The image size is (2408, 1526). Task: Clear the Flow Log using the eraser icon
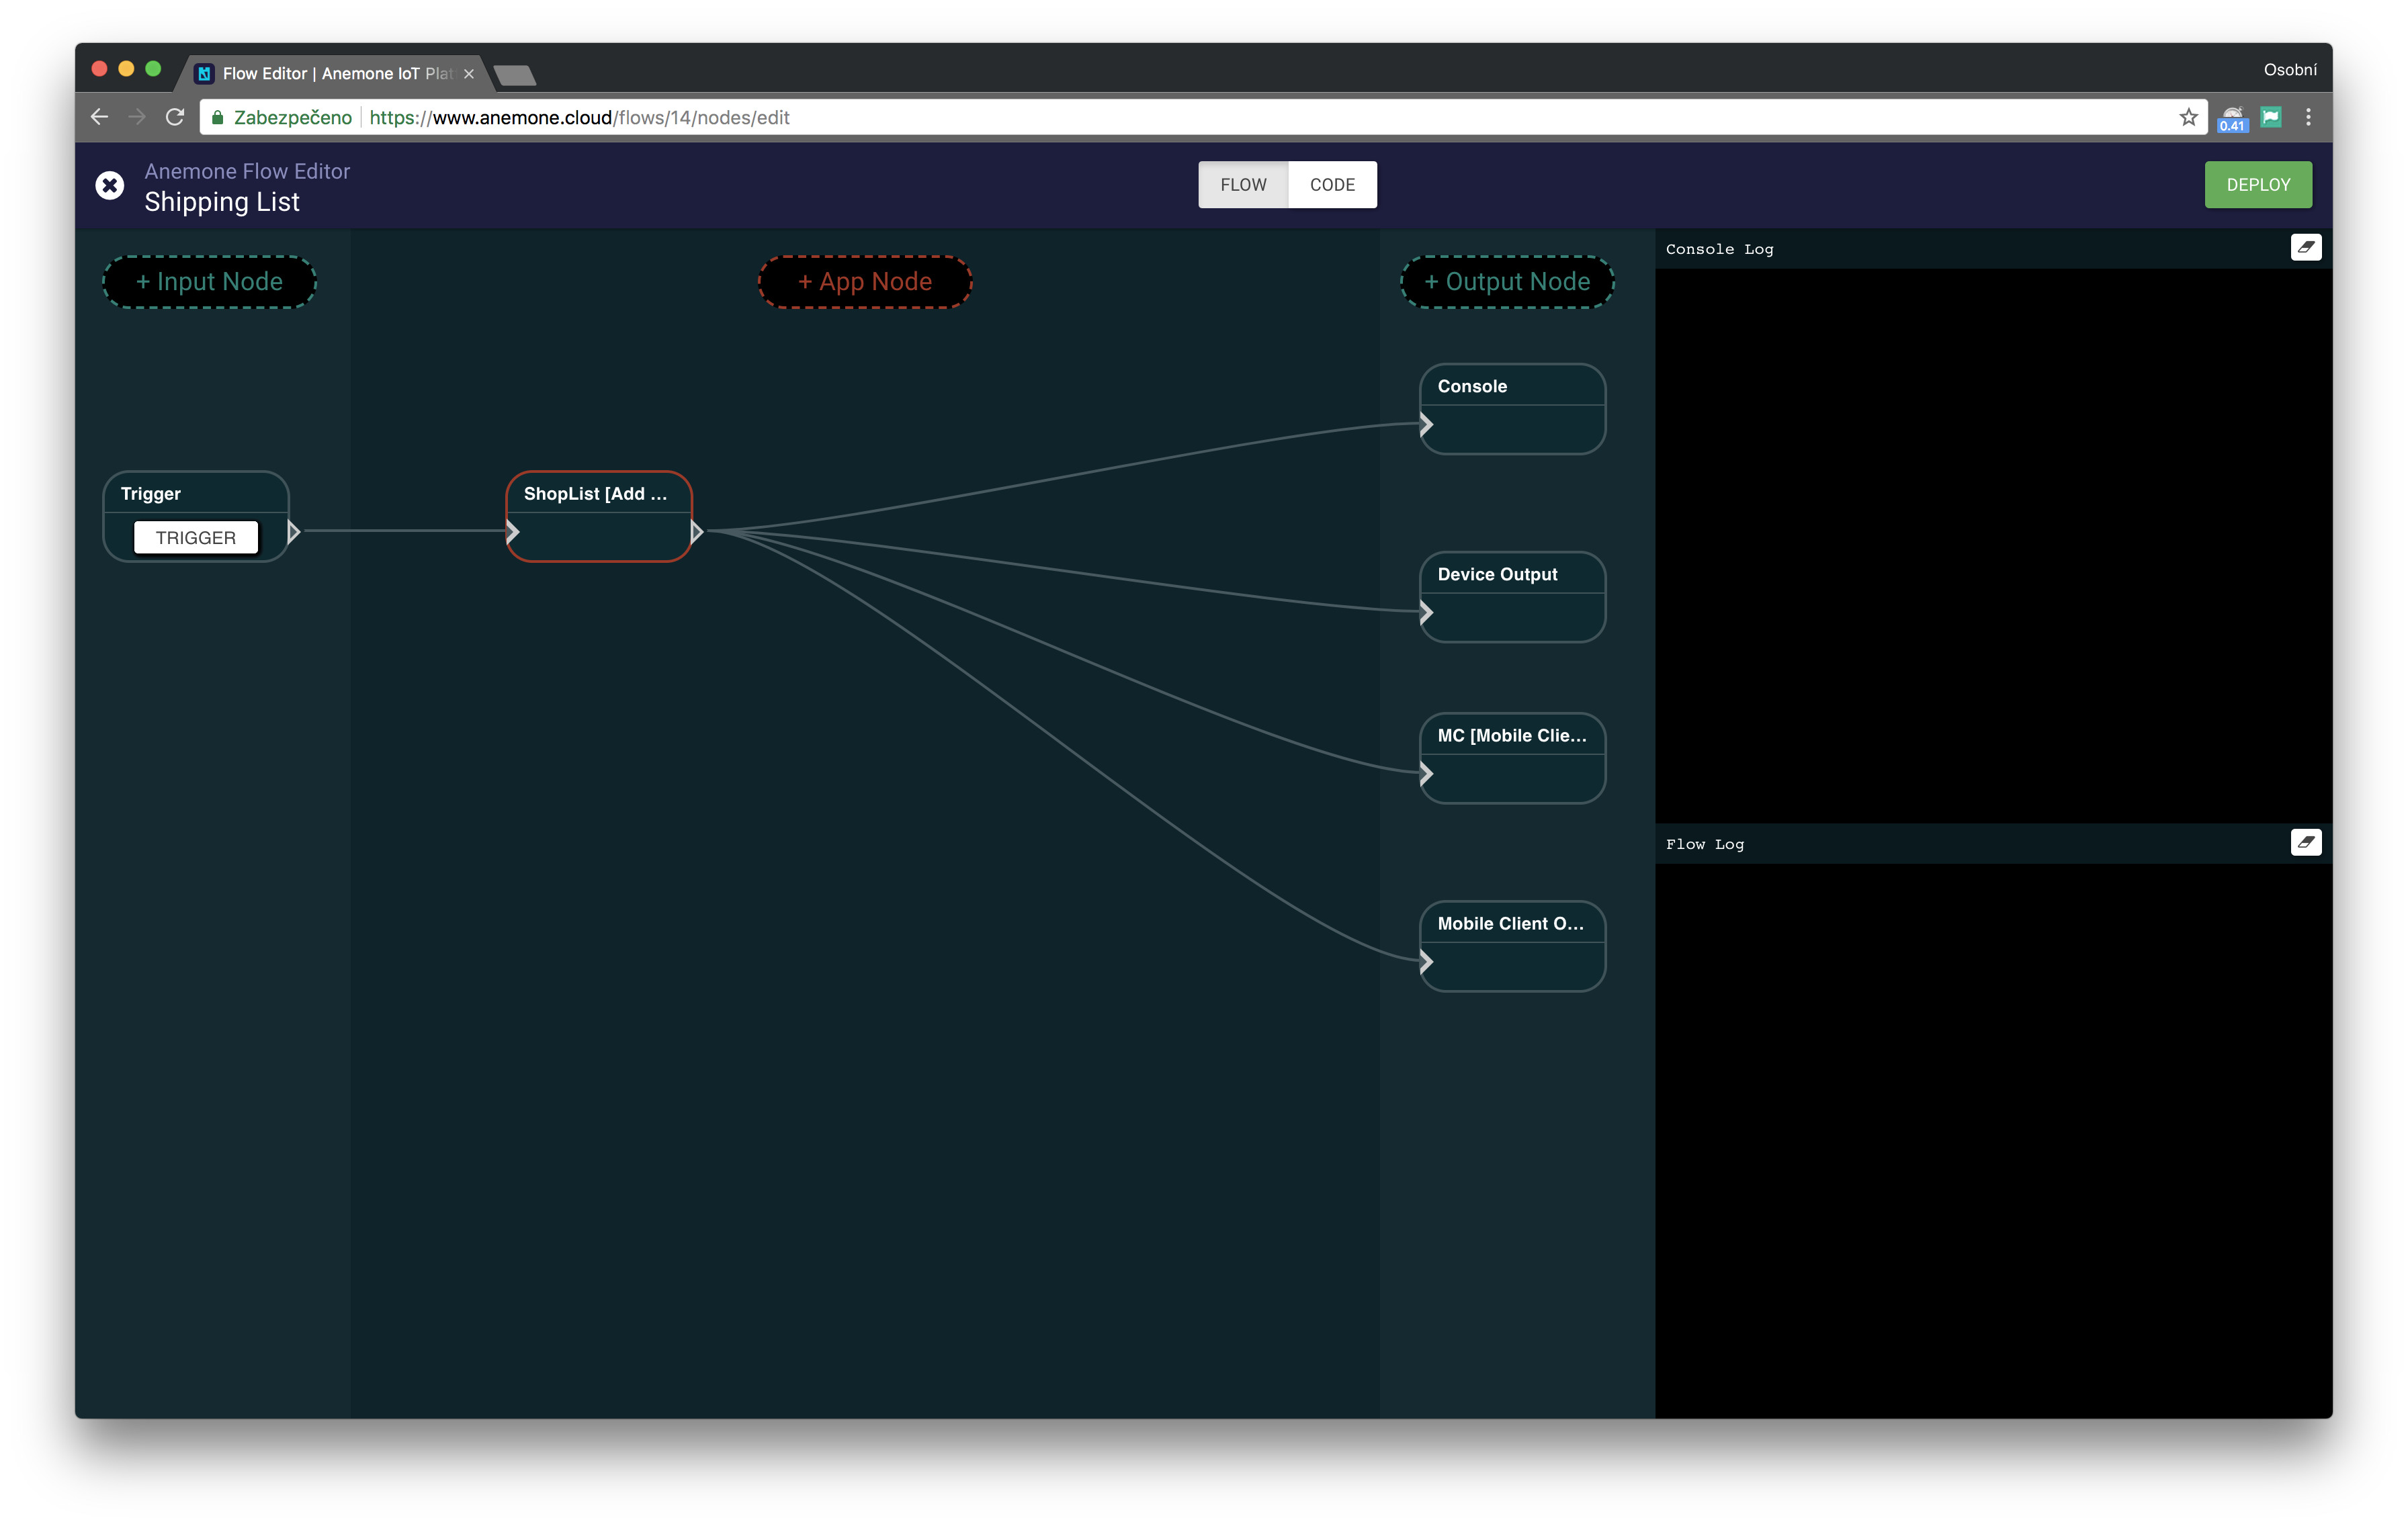[x=2306, y=842]
